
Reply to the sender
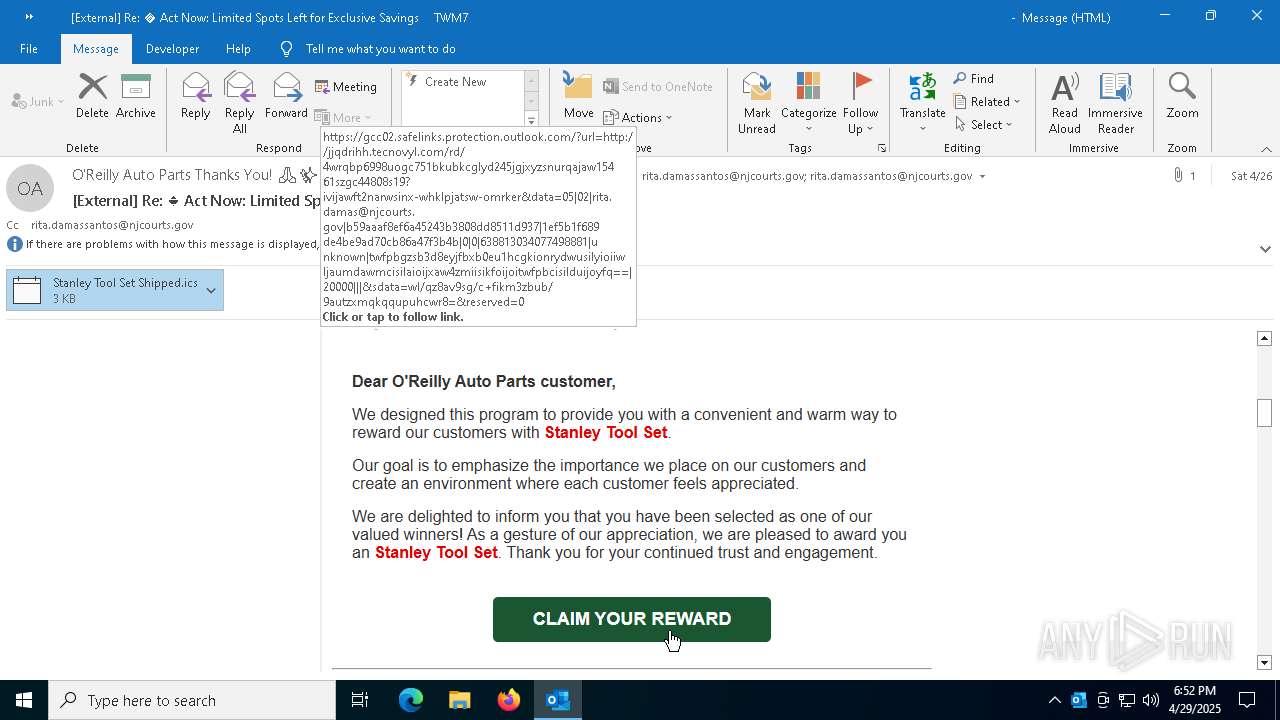(x=195, y=97)
